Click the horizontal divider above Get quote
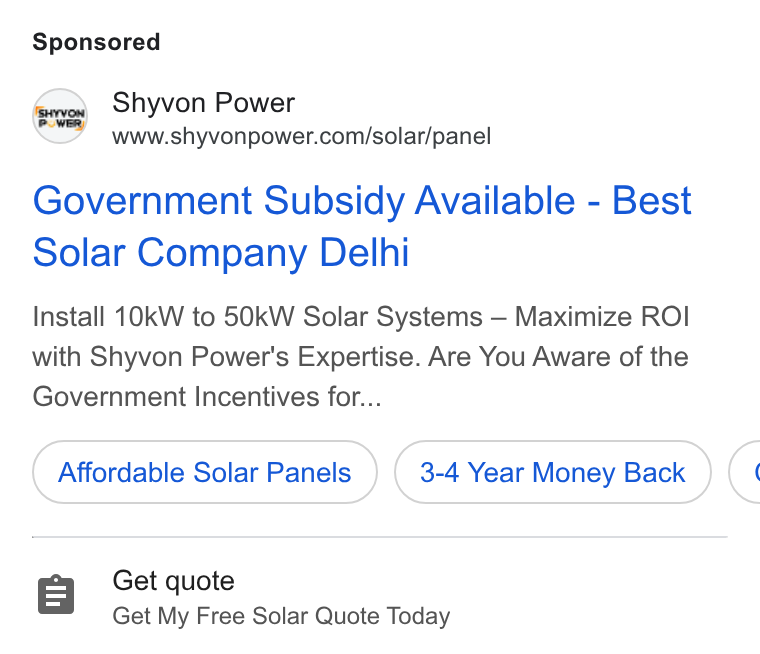The width and height of the screenshot is (760, 654). 380,537
